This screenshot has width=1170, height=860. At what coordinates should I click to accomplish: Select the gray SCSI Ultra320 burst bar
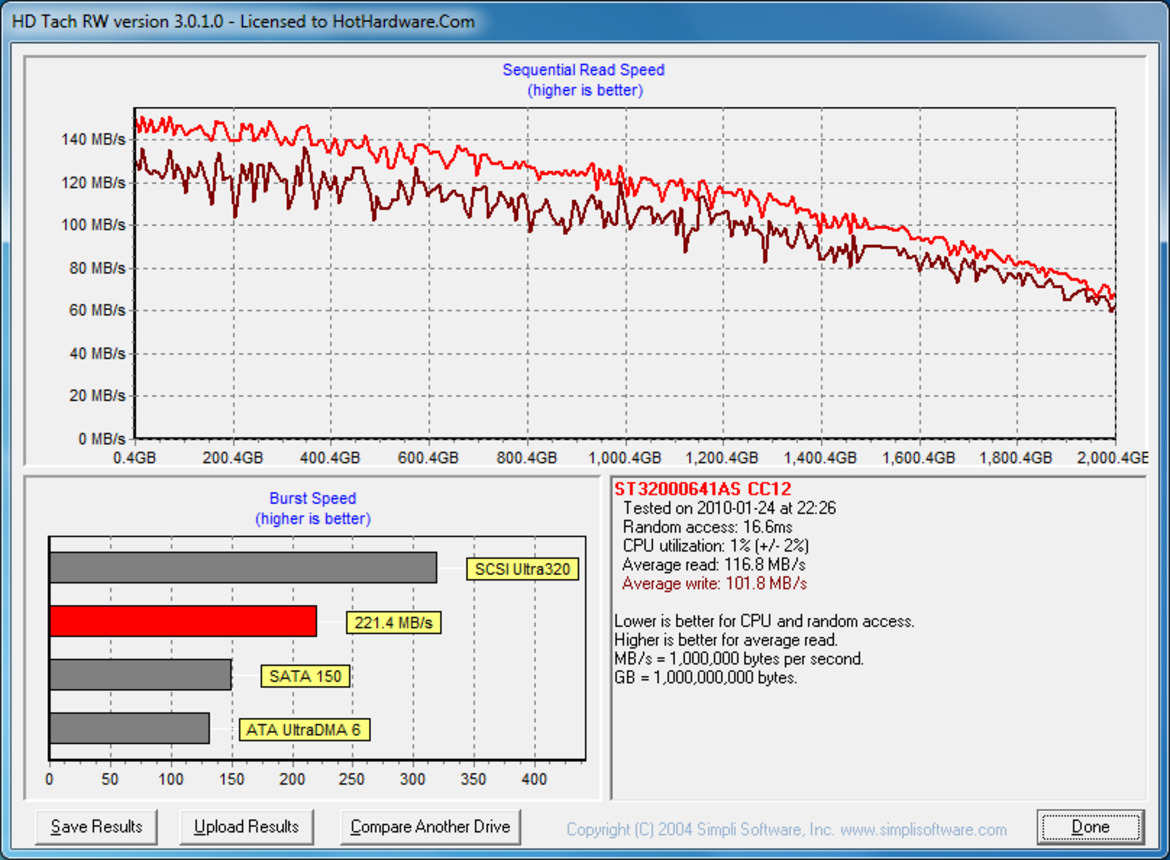243,568
